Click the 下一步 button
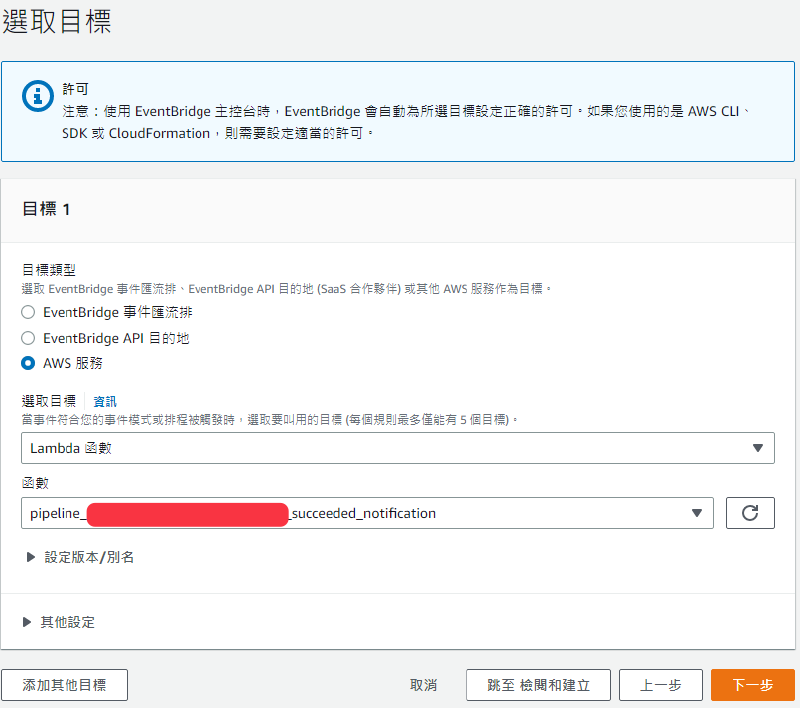 [x=751, y=685]
